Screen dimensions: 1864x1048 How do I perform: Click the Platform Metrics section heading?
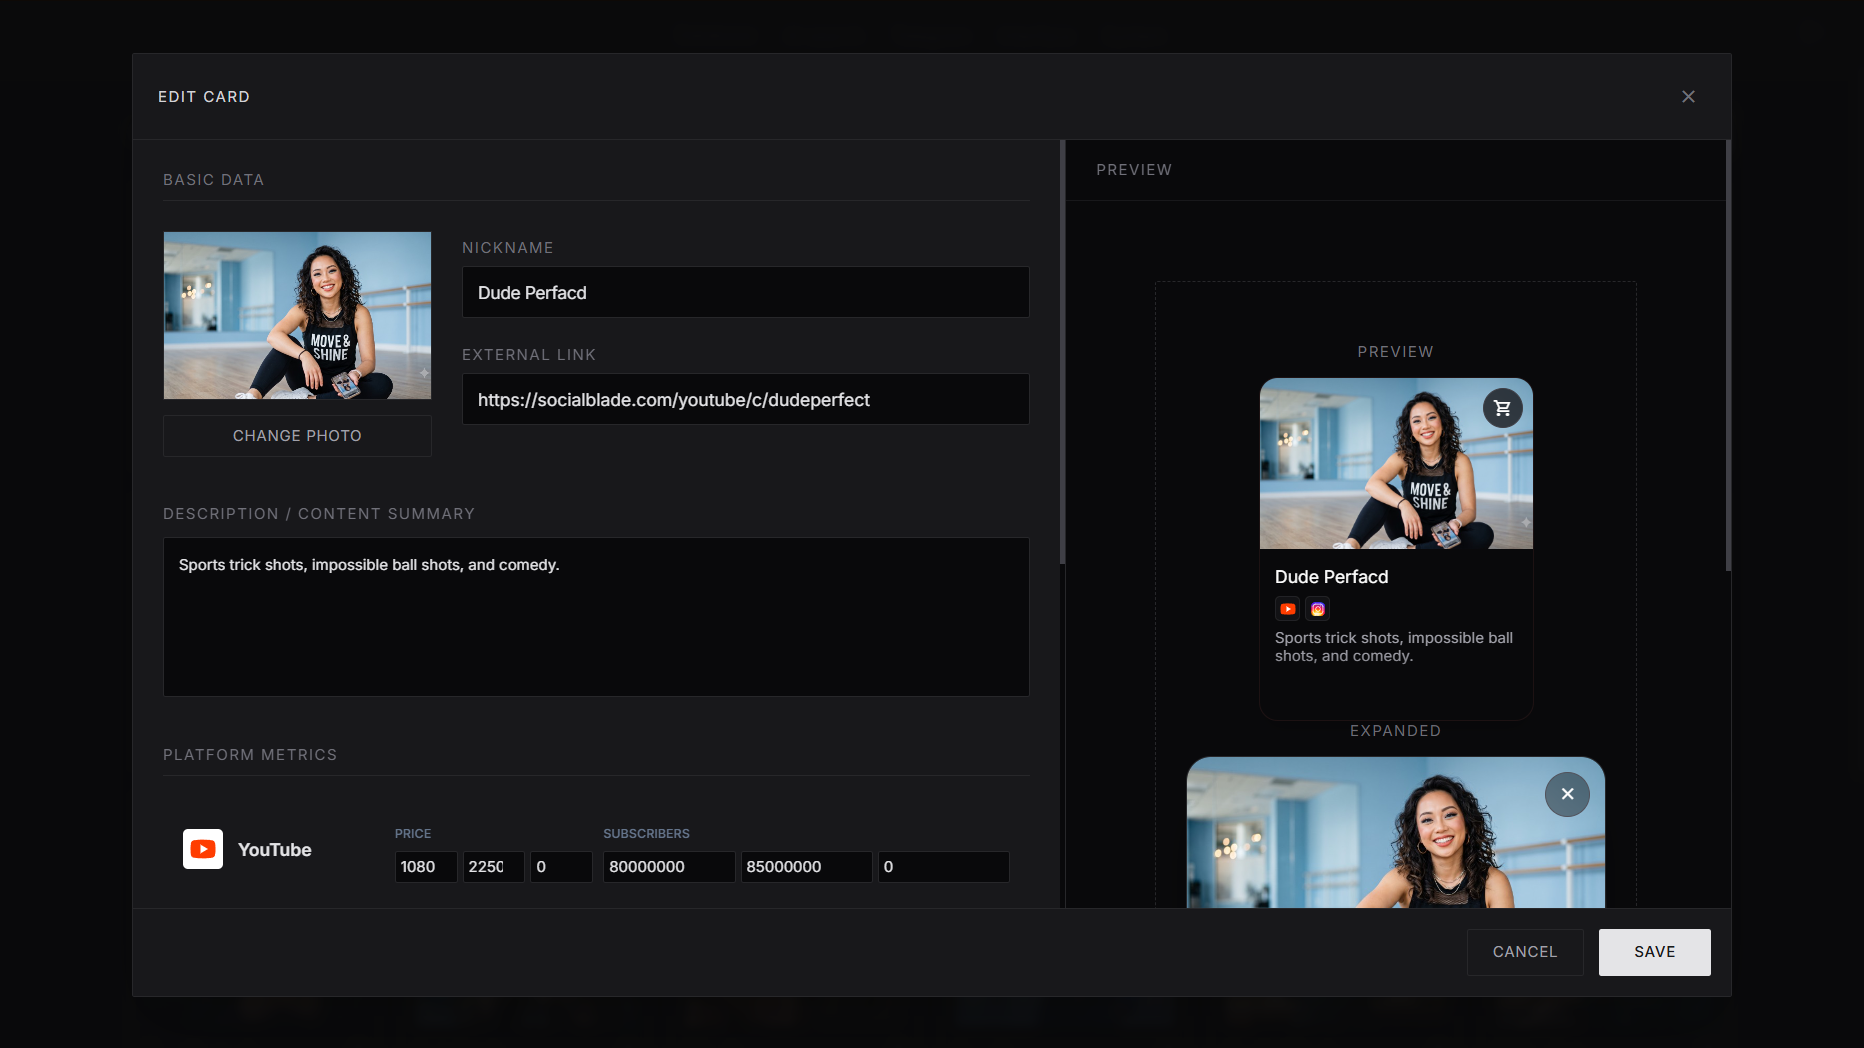coord(250,755)
